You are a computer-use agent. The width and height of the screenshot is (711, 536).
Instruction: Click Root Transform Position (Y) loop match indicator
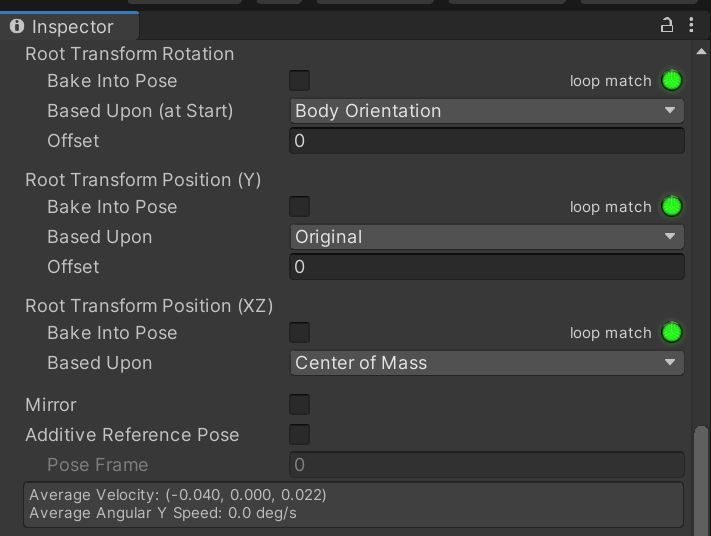click(672, 207)
